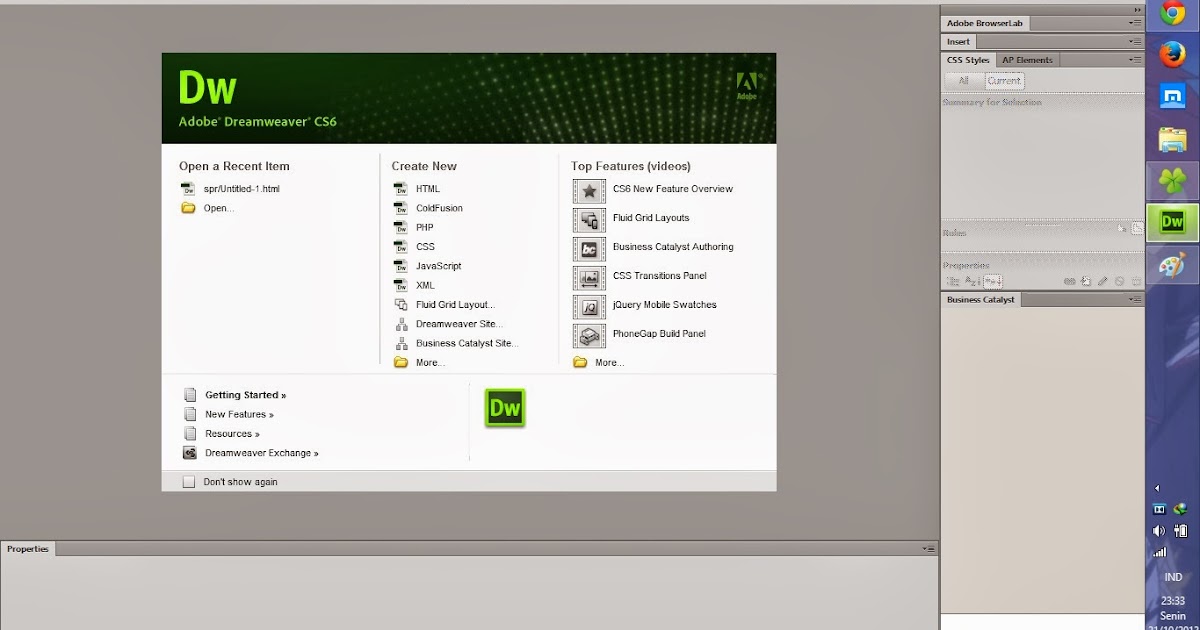Image resolution: width=1200 pixels, height=630 pixels.
Task: Create a new HTML document
Action: (427, 189)
